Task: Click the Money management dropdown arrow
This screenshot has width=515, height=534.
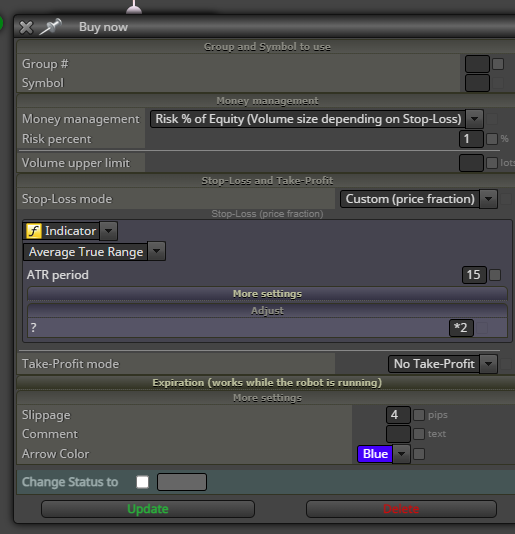Action: click(x=474, y=119)
